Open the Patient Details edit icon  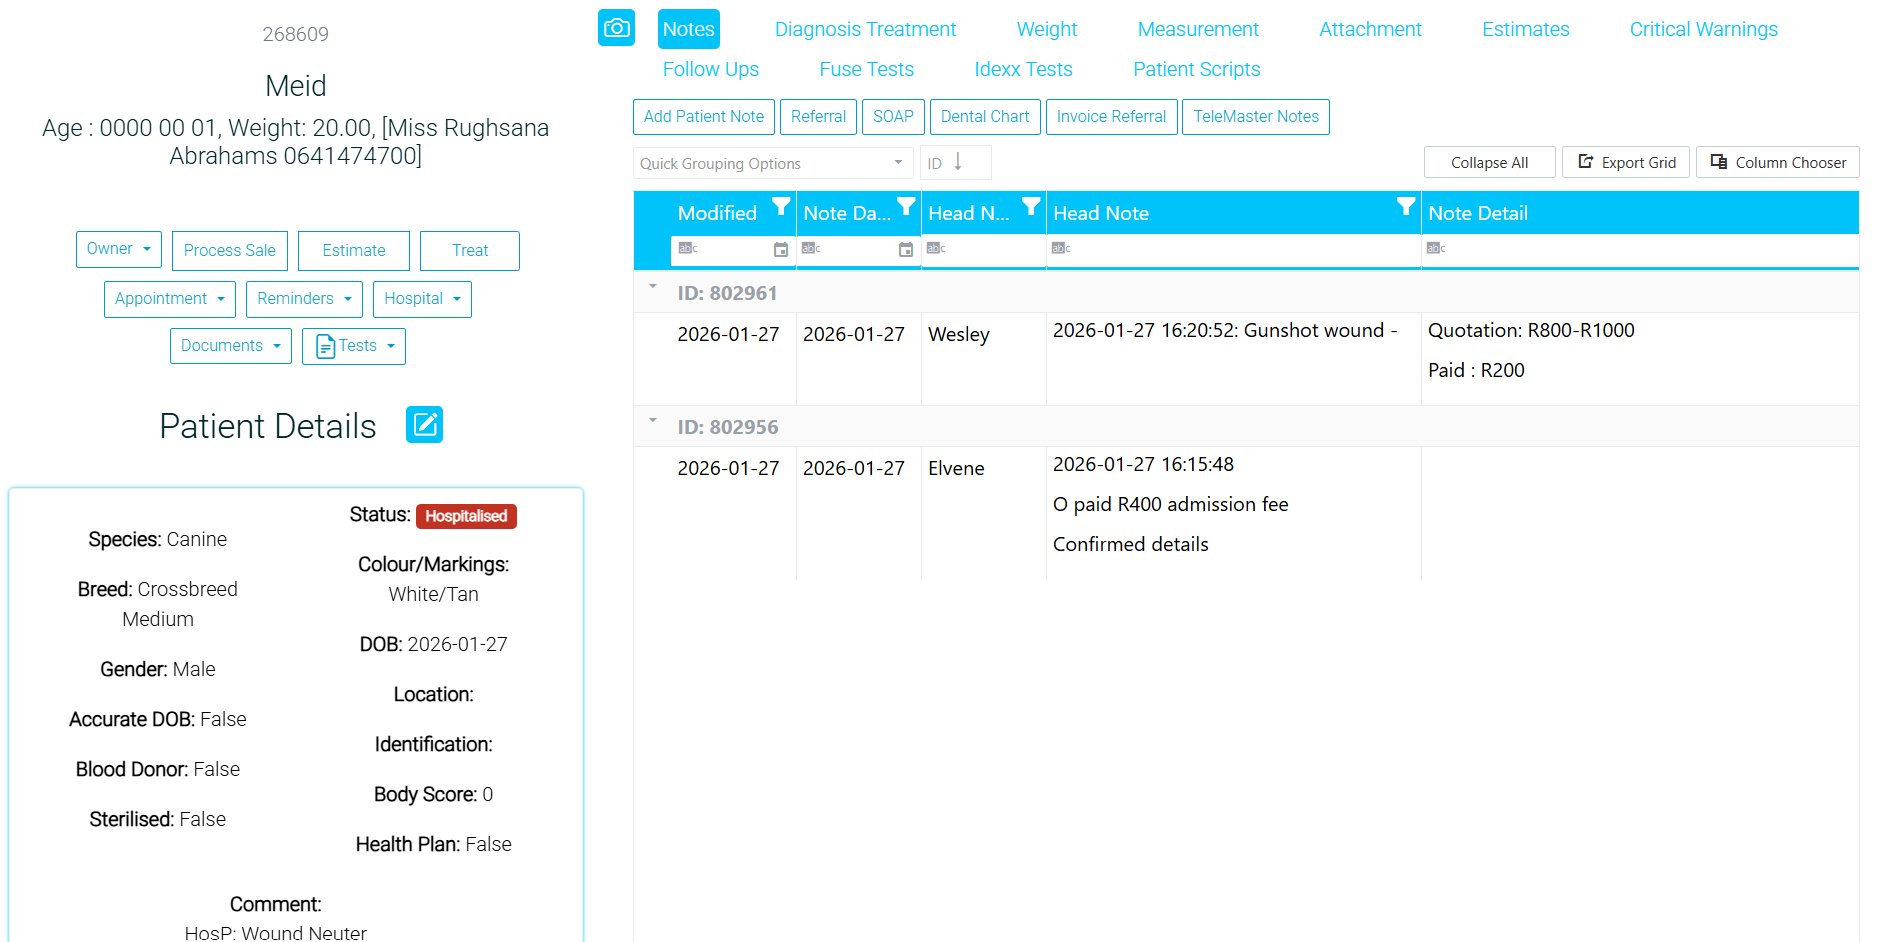tap(424, 425)
